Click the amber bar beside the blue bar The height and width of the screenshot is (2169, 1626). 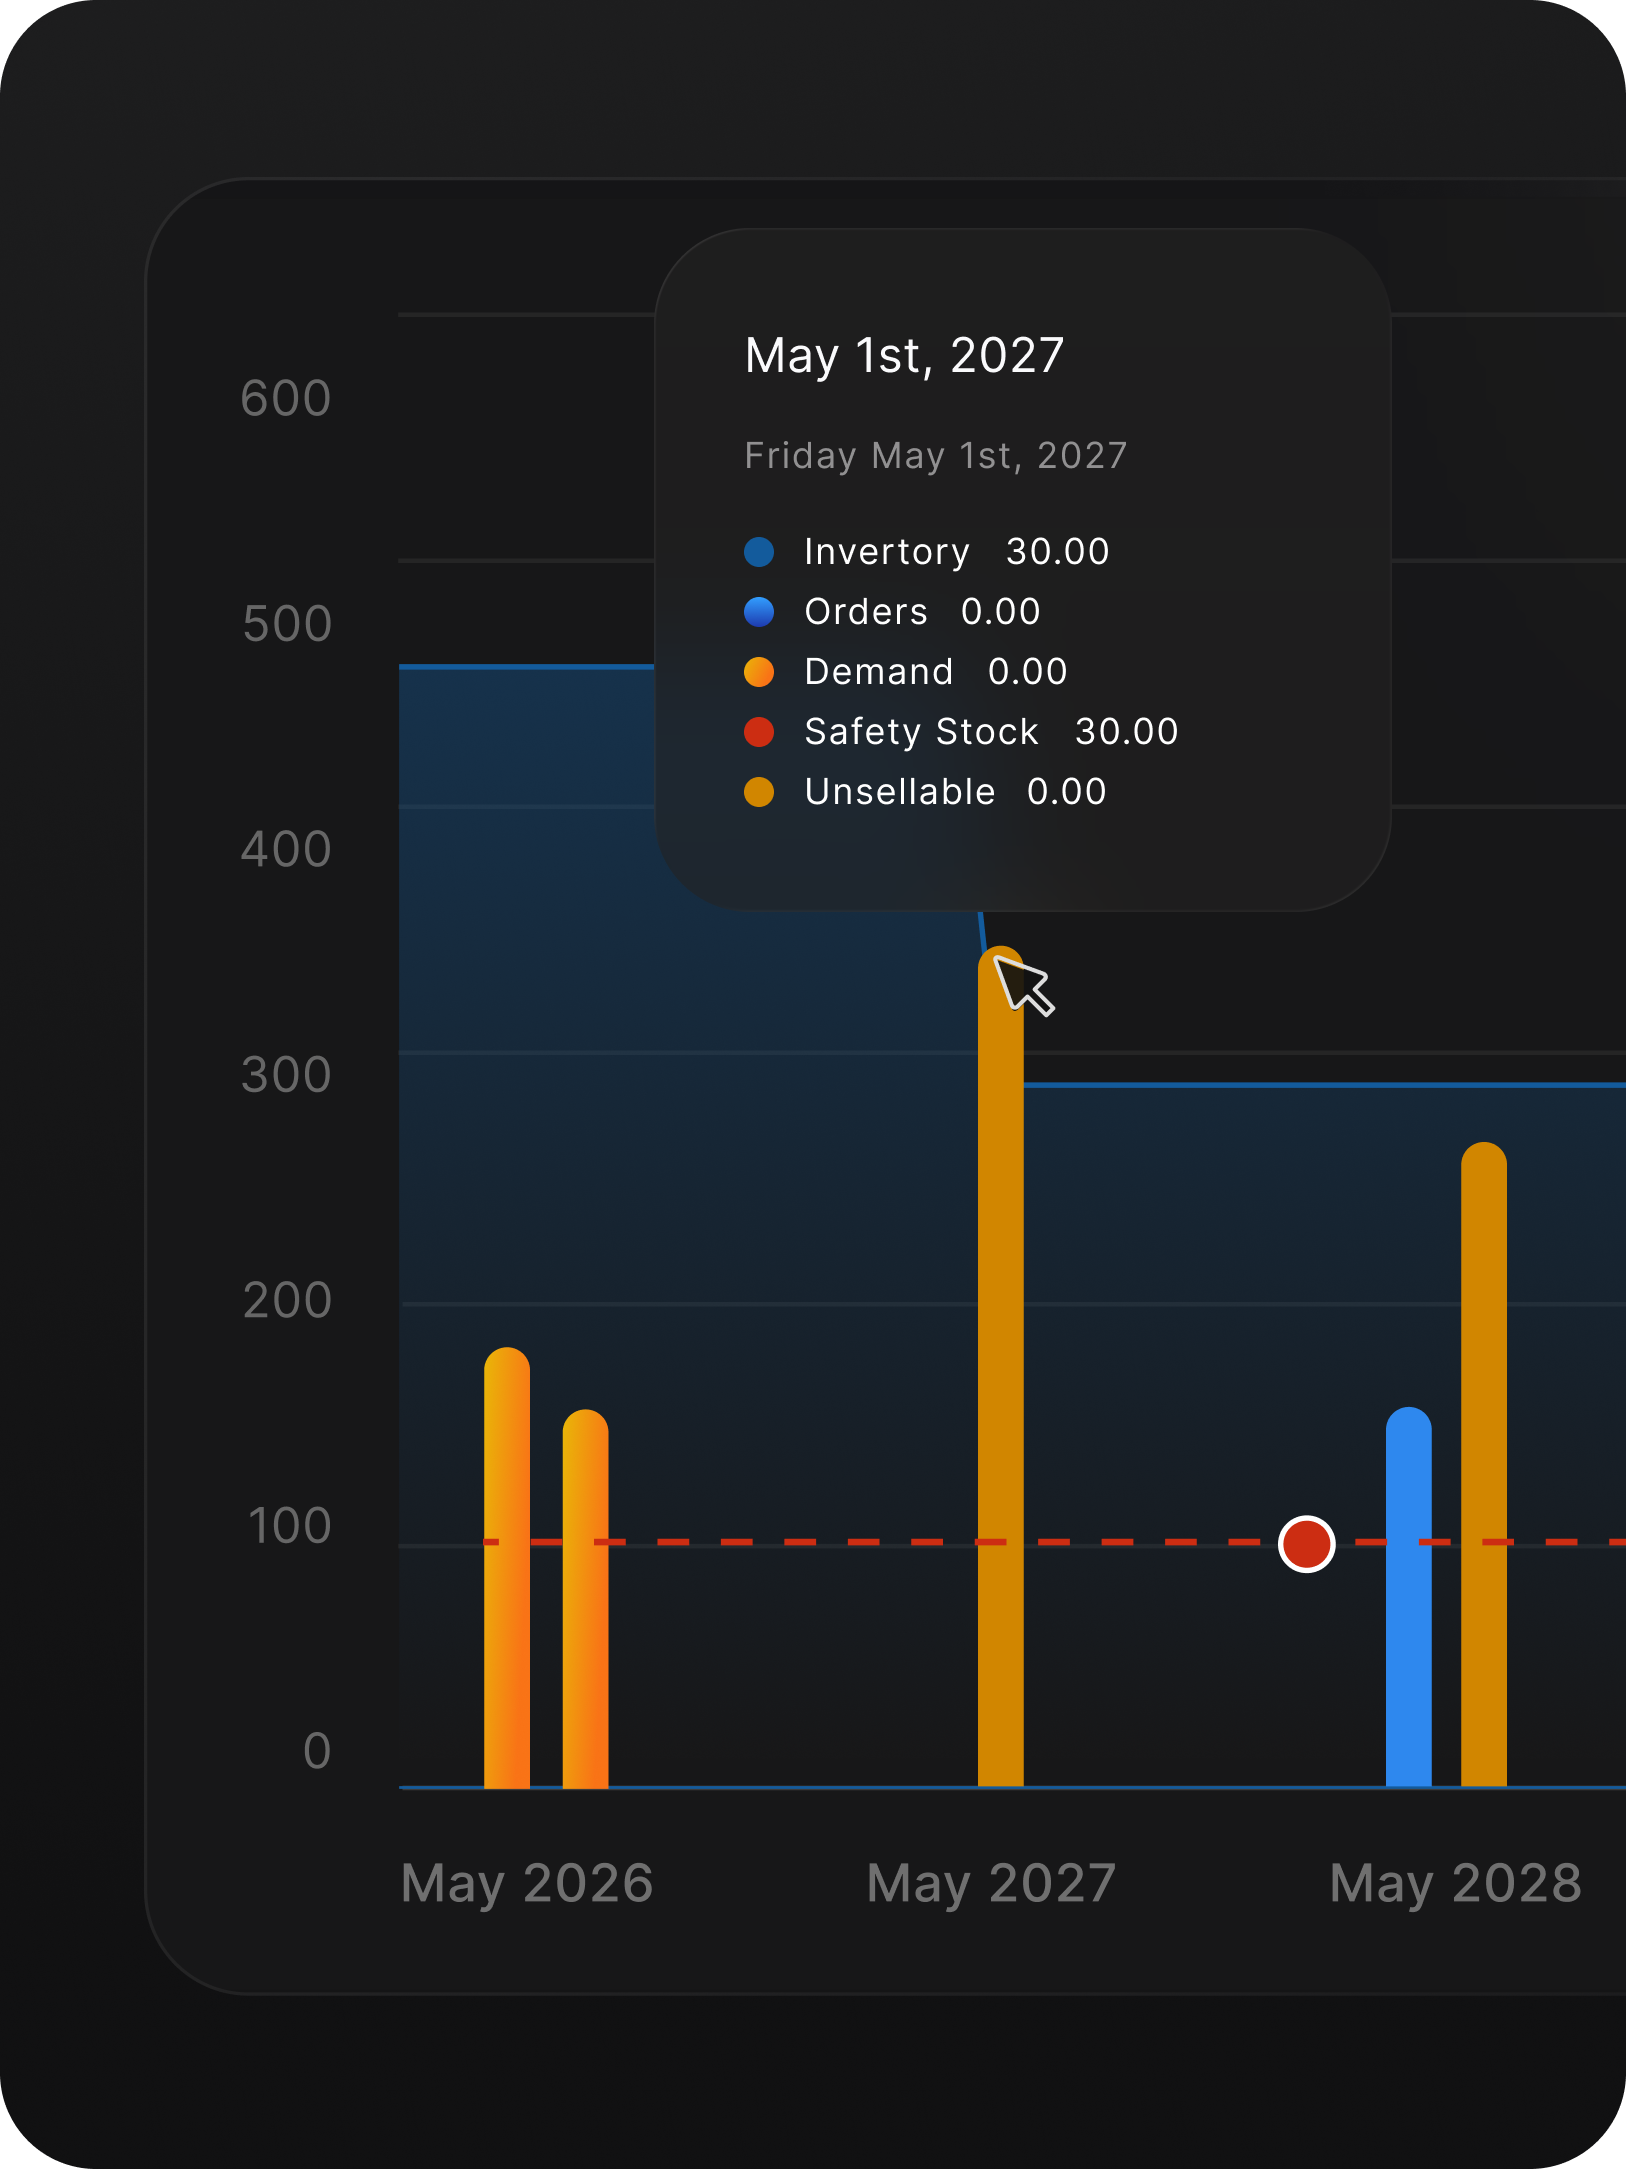coord(1483,1470)
